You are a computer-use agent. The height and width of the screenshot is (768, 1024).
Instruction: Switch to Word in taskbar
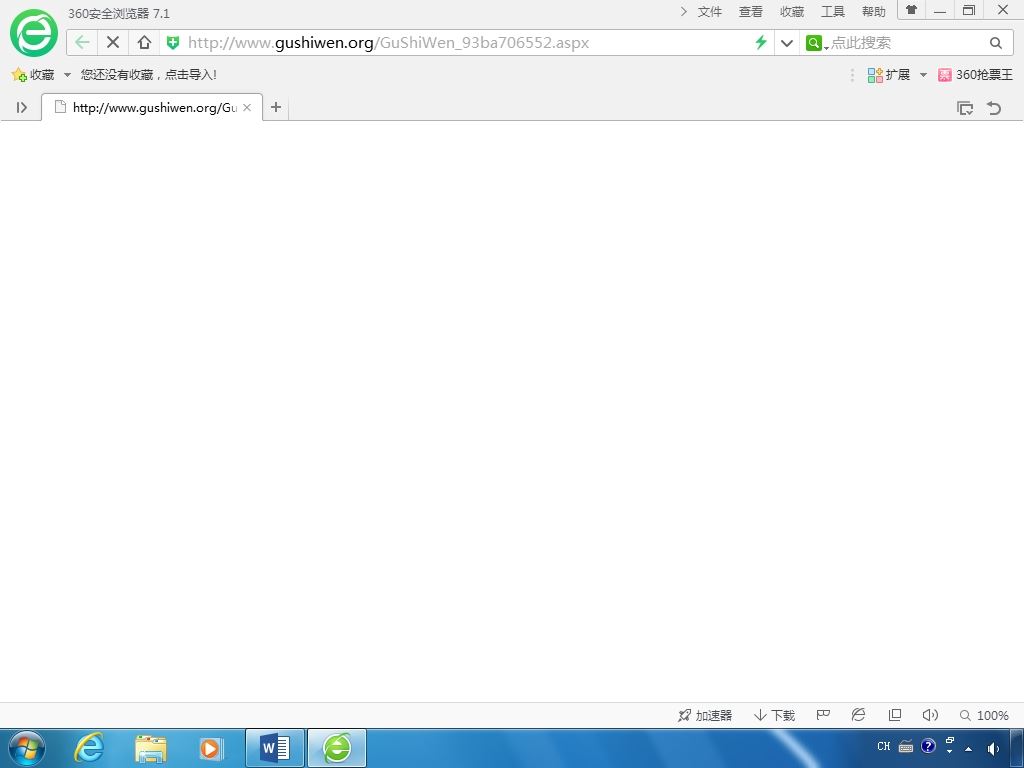(x=275, y=748)
